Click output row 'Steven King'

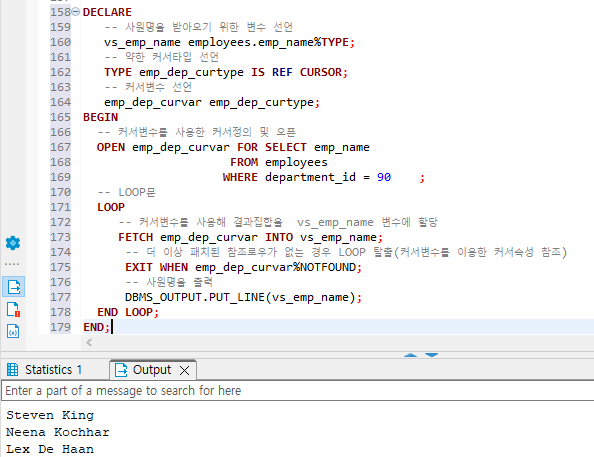pyautogui.click(x=50, y=415)
